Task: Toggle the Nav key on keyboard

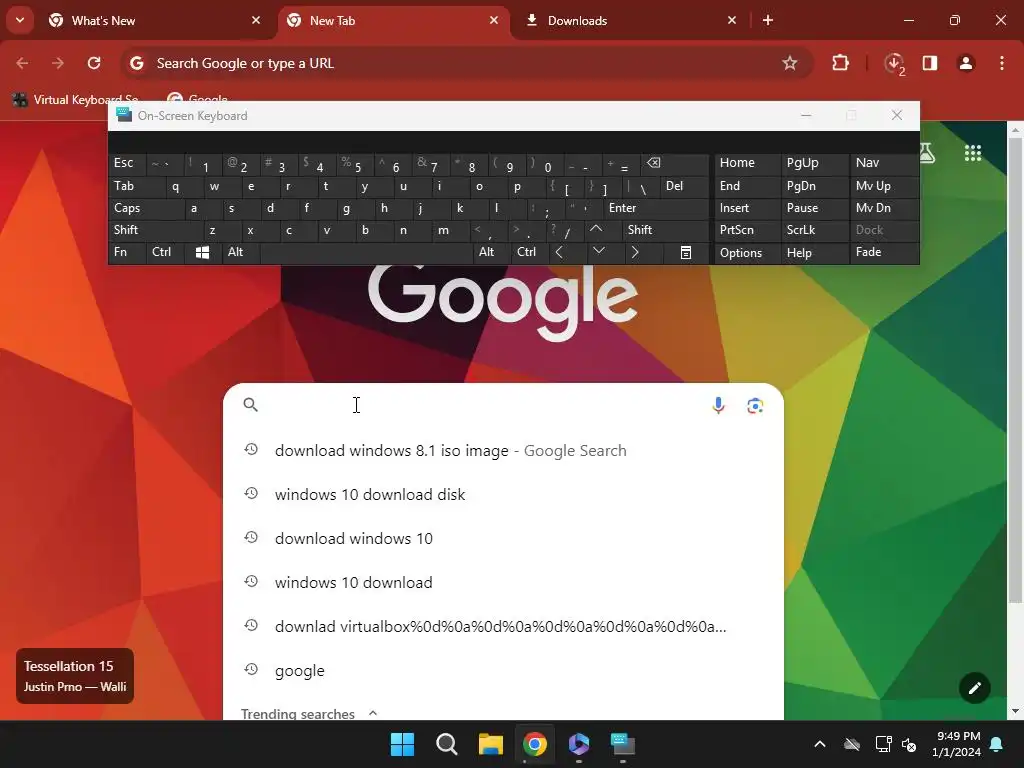Action: click(884, 163)
